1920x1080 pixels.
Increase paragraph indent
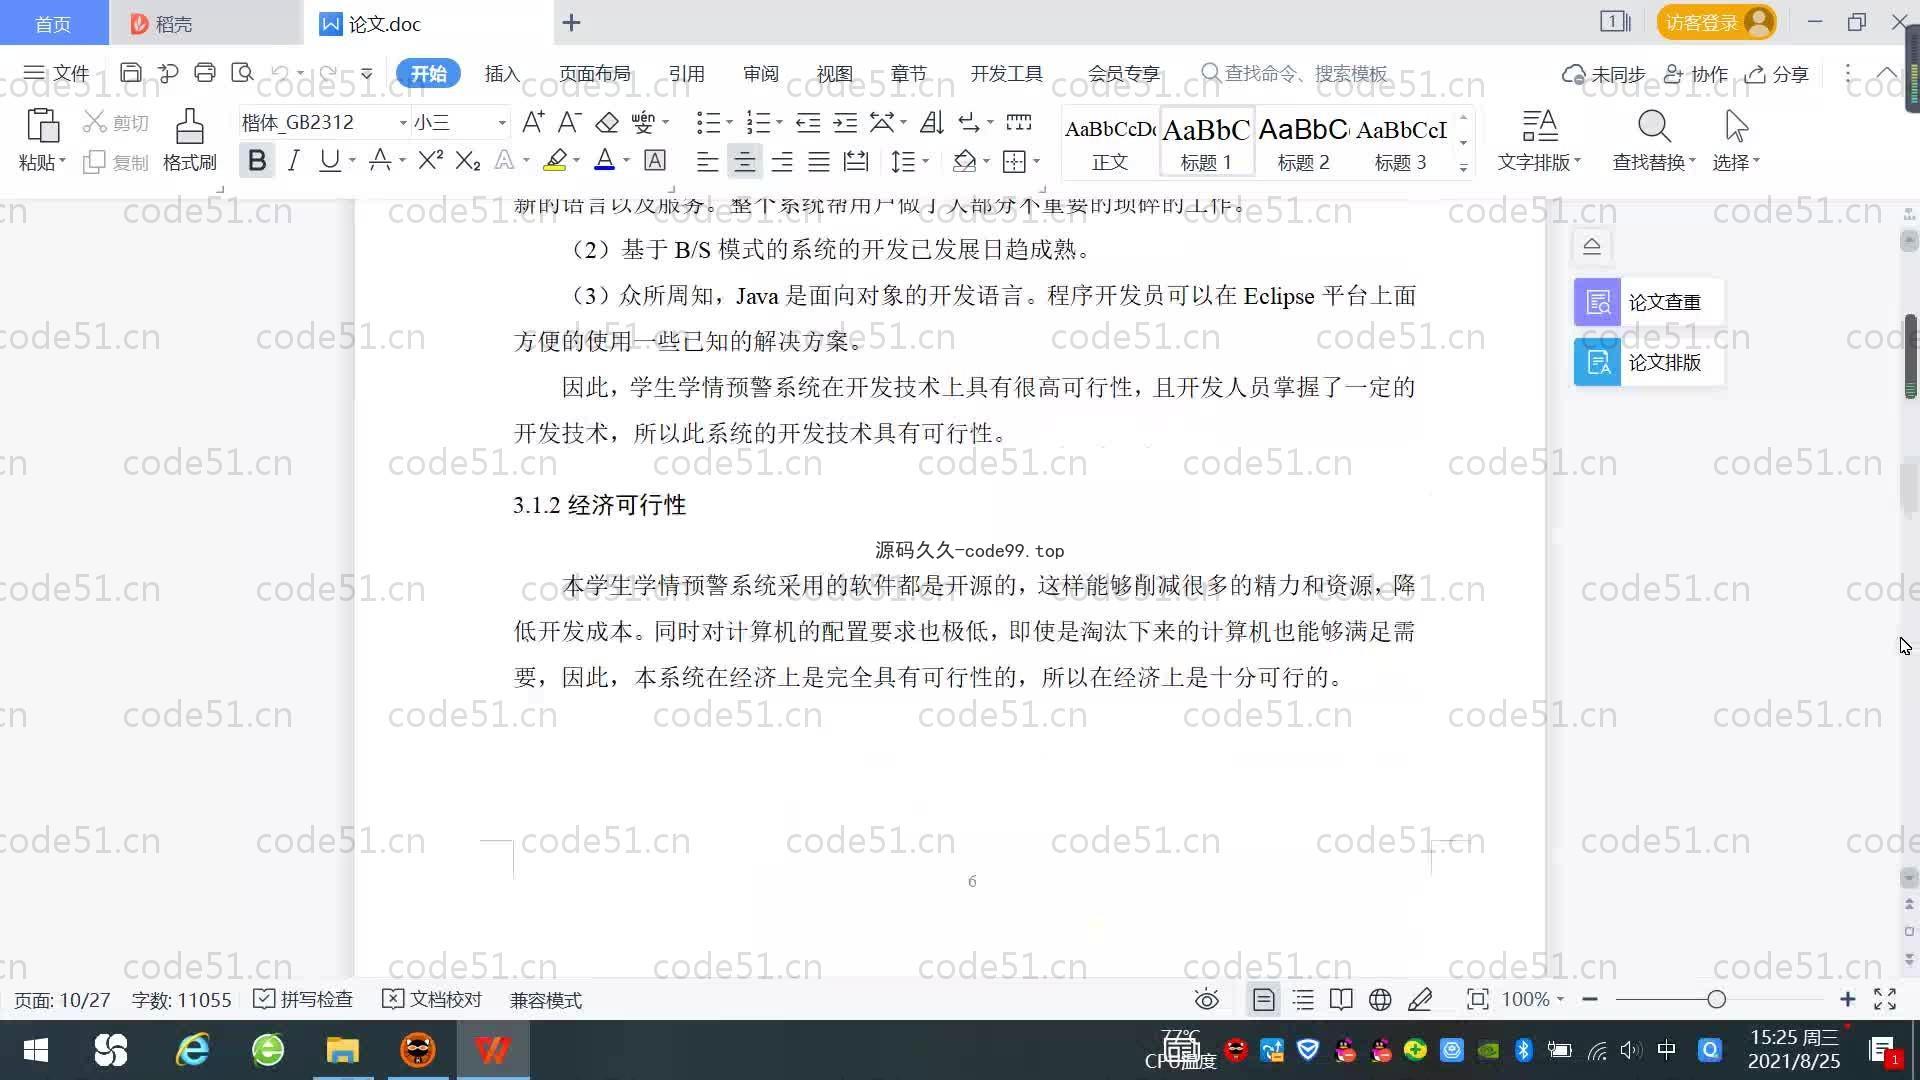click(x=845, y=123)
